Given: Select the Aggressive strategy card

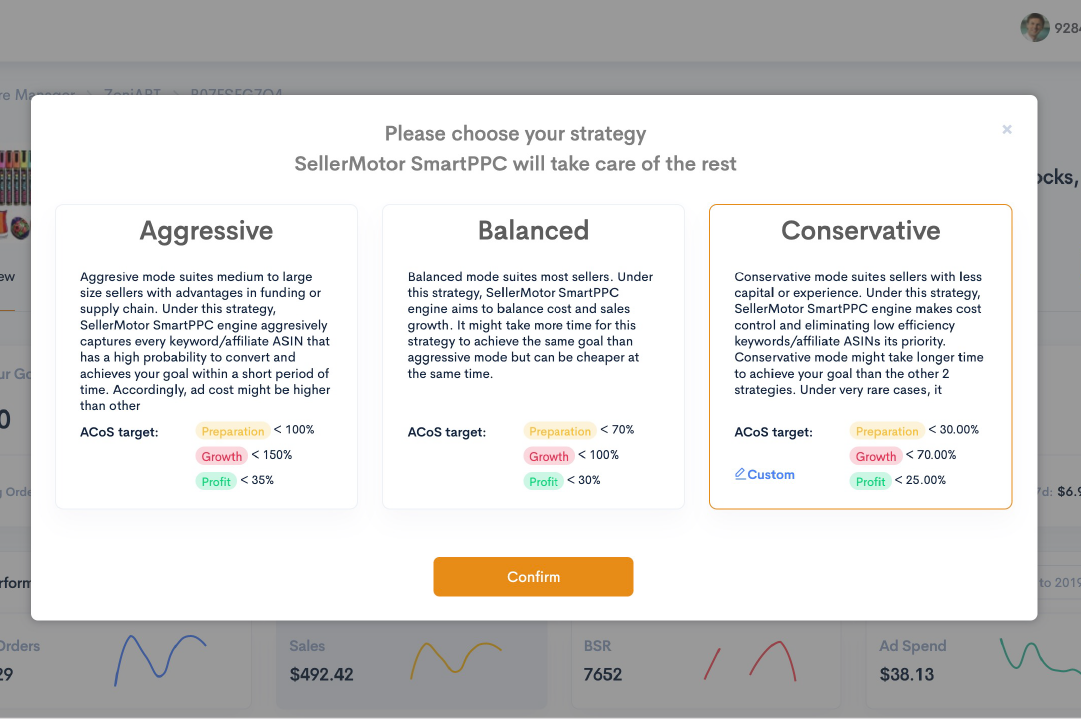Looking at the screenshot, I should (206, 356).
